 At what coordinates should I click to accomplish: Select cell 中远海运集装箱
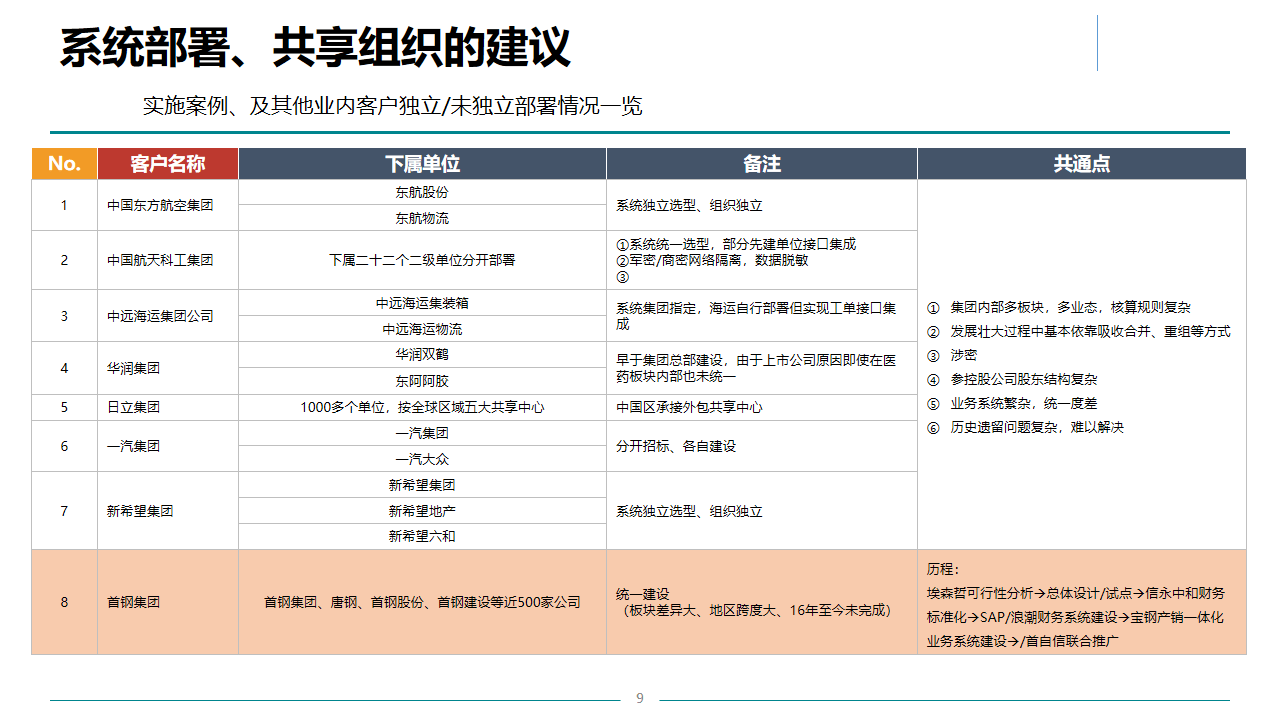(x=422, y=303)
